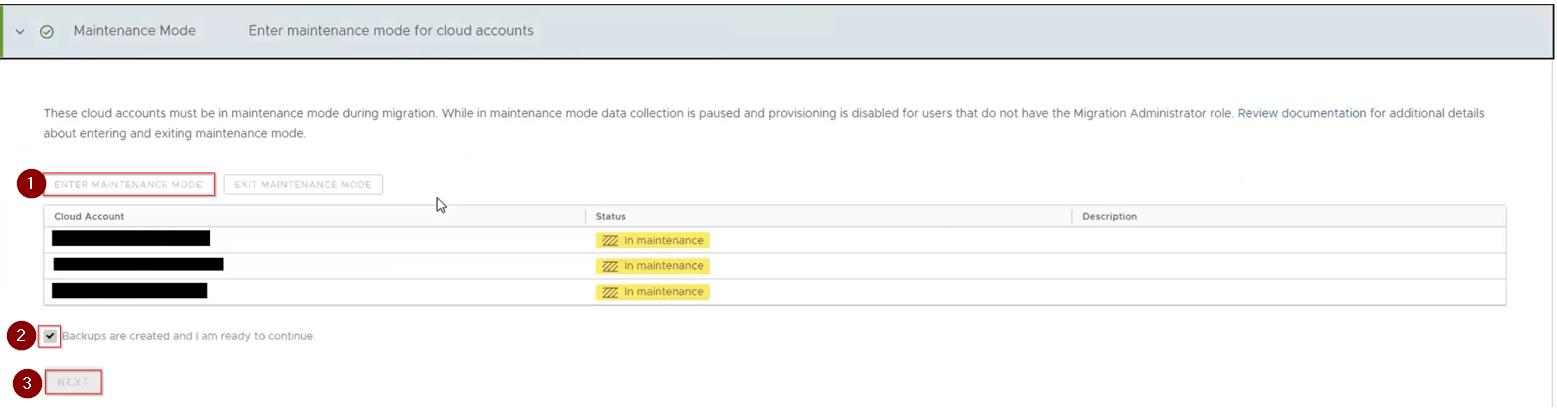
Task: Click the first row's In maintenance badge
Action: [x=652, y=240]
